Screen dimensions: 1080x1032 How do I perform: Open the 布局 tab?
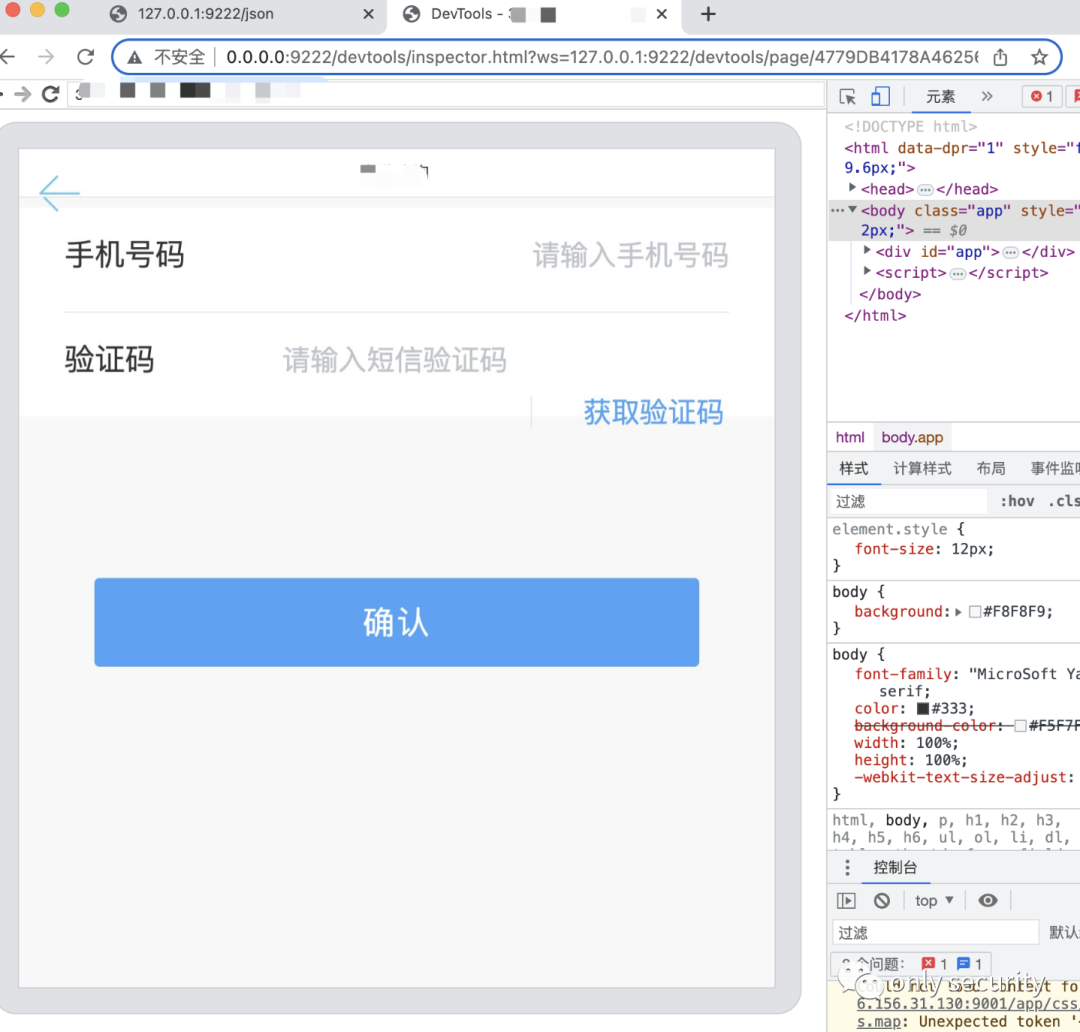[x=990, y=468]
